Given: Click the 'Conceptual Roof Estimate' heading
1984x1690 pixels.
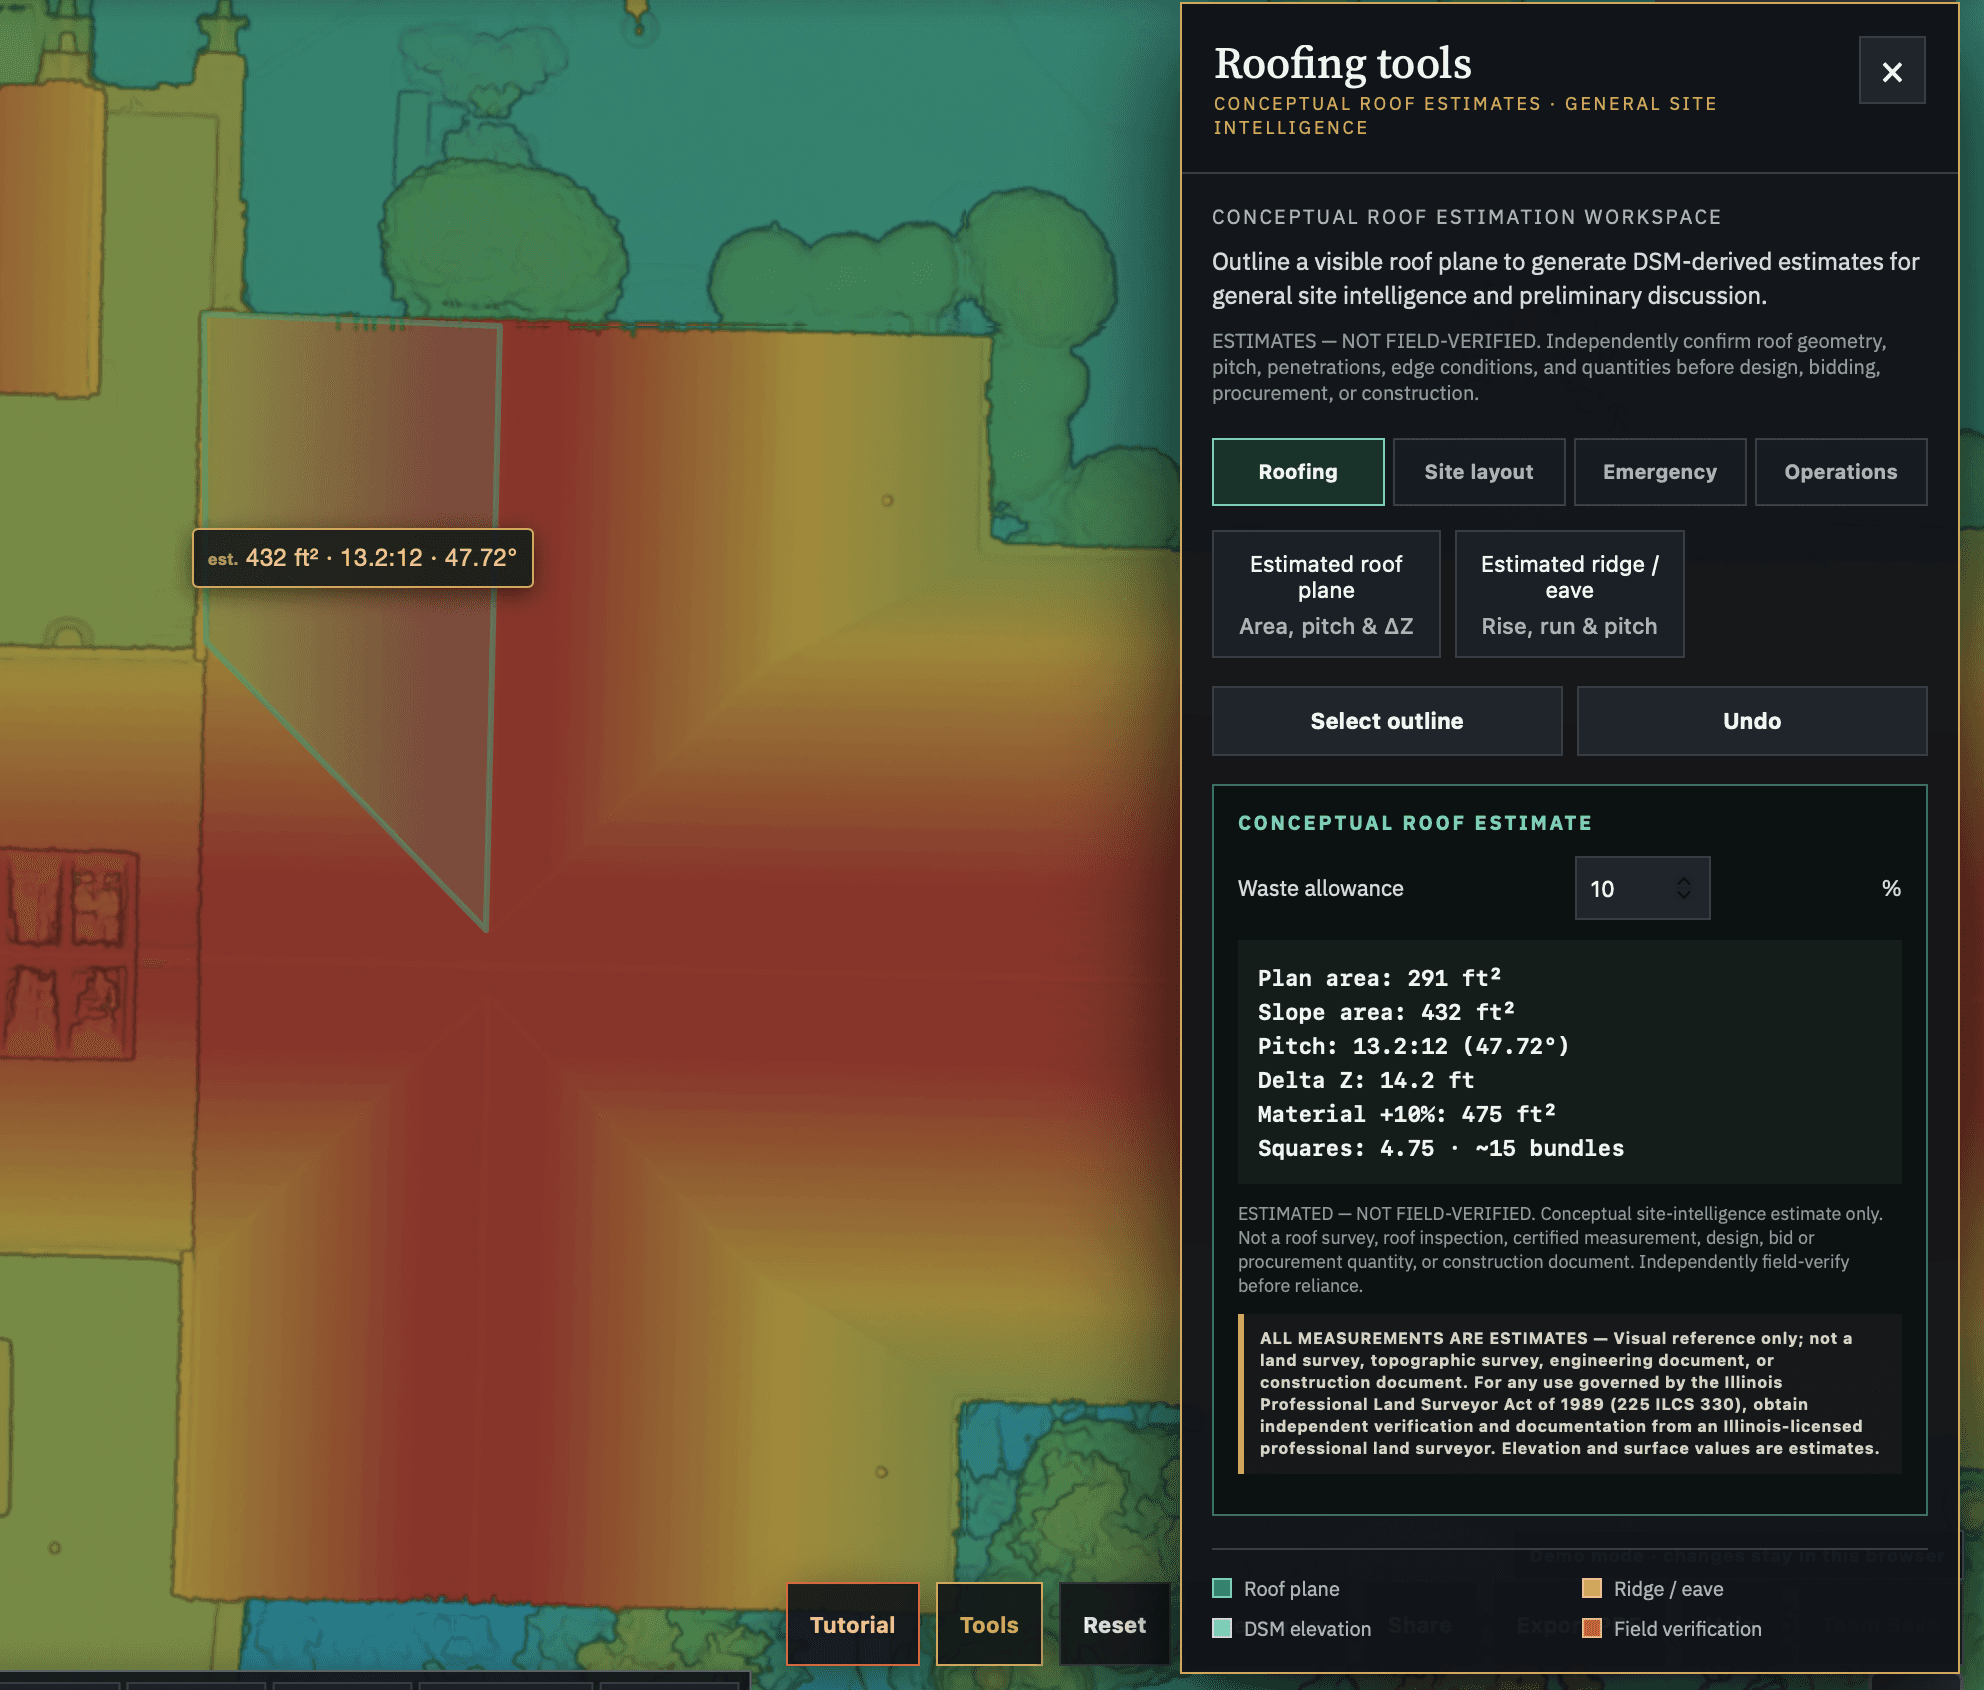Looking at the screenshot, I should 1415,823.
